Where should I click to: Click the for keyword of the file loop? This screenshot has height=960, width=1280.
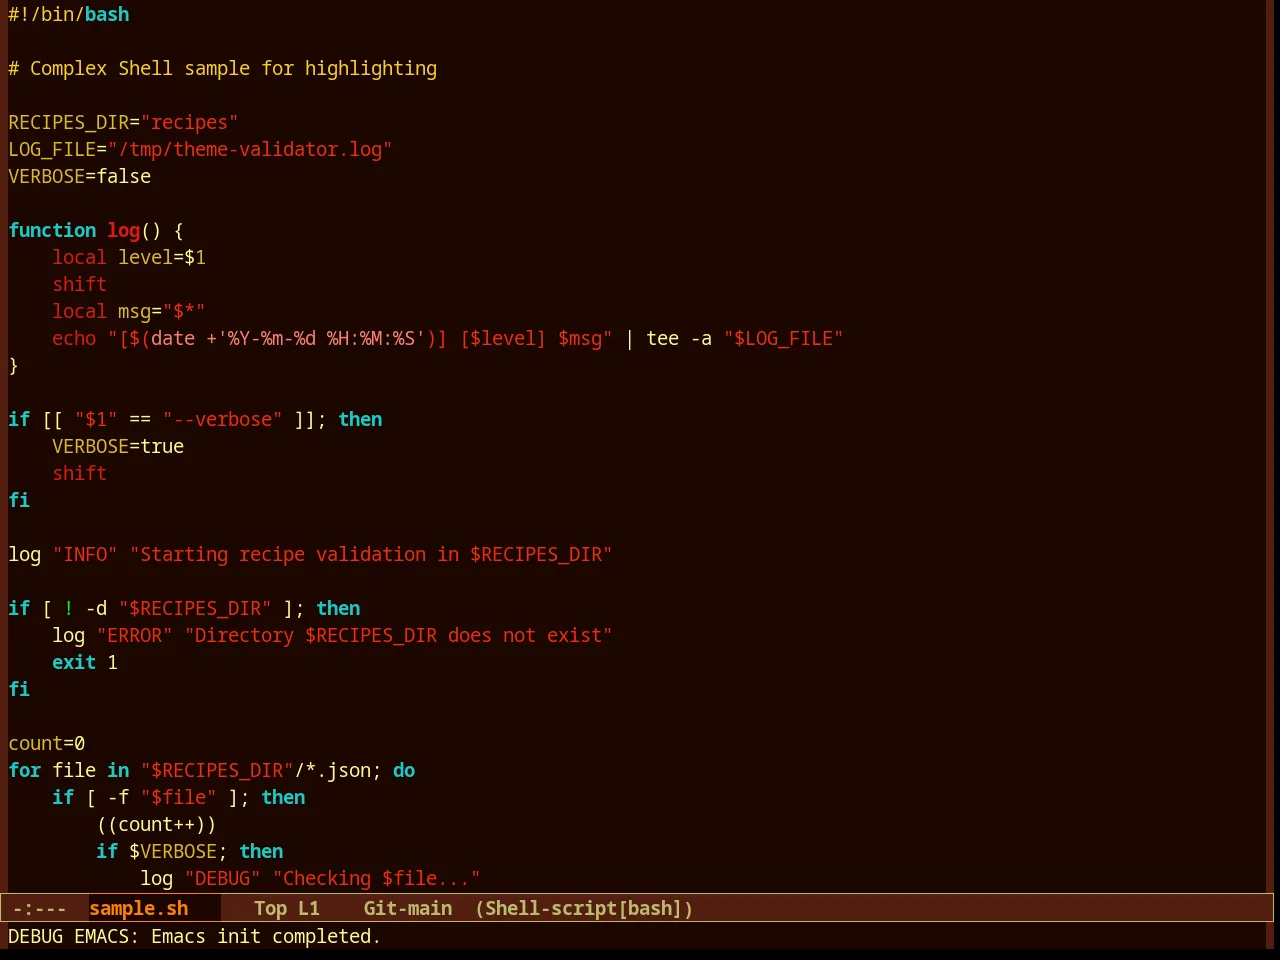[25, 770]
